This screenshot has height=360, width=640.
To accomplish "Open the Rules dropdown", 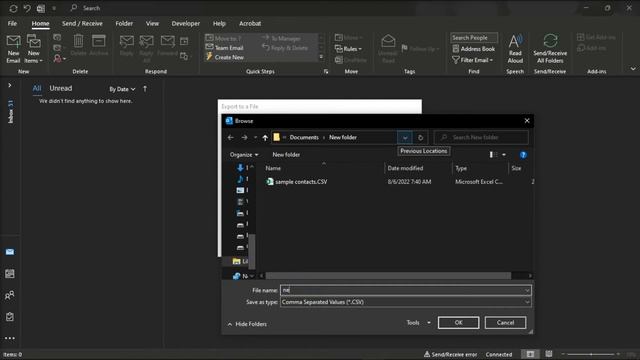I will click(x=348, y=49).
